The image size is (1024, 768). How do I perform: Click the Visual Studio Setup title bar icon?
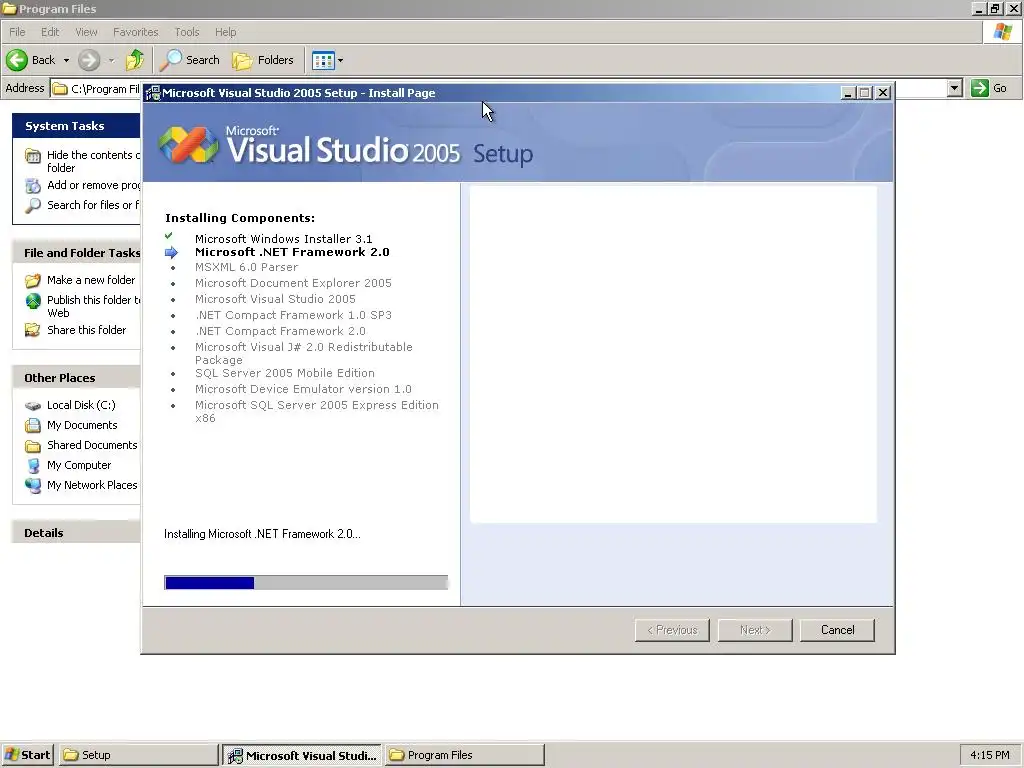pyautogui.click(x=153, y=93)
